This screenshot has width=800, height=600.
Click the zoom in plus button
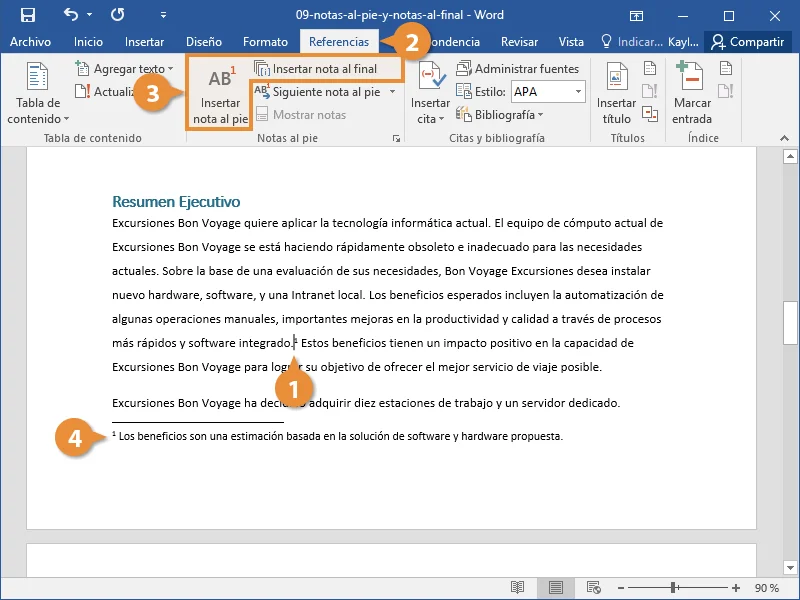[736, 588]
